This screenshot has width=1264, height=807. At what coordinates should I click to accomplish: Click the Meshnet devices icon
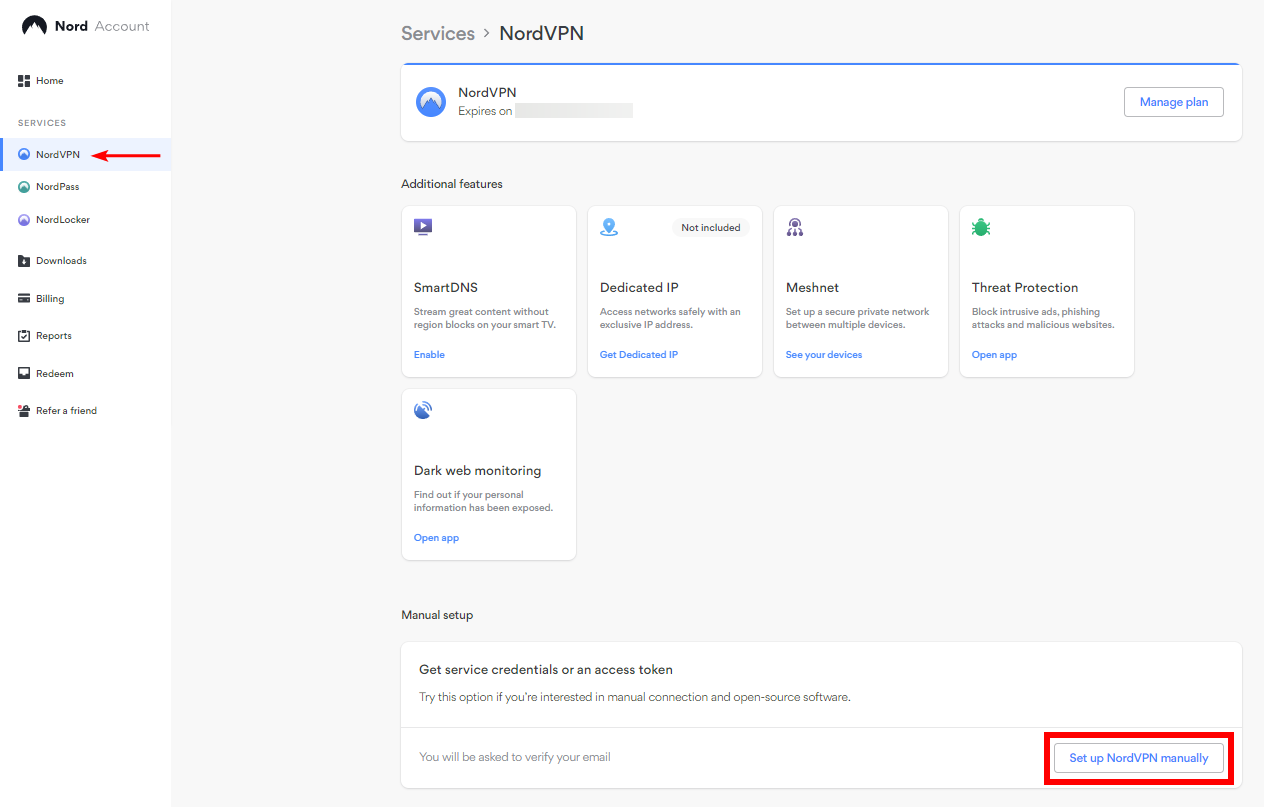tap(795, 227)
